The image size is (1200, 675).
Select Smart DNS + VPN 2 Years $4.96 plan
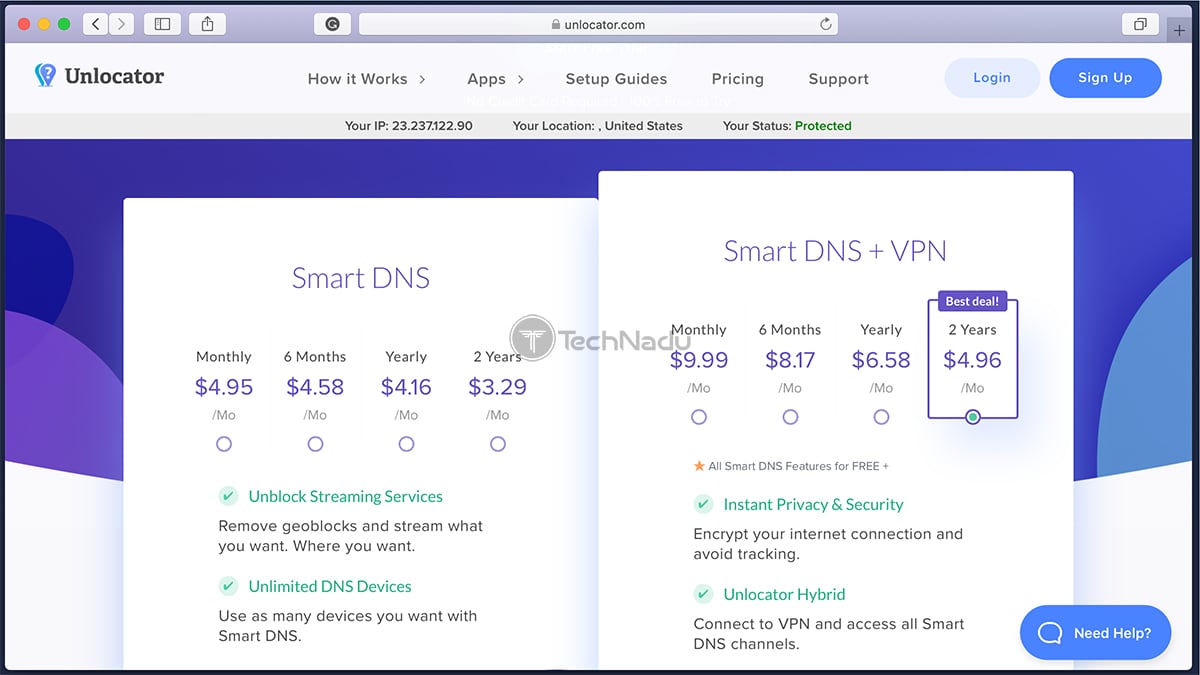tap(973, 417)
